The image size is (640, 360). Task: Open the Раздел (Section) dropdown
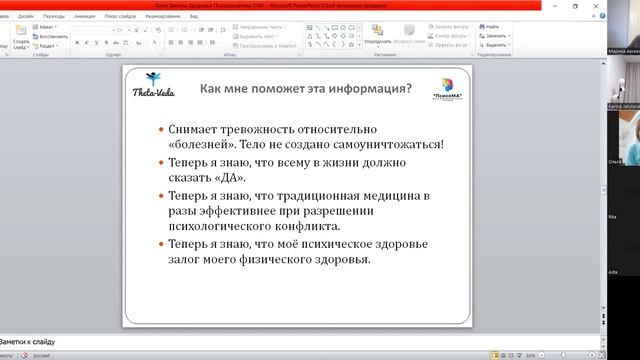coord(46,46)
